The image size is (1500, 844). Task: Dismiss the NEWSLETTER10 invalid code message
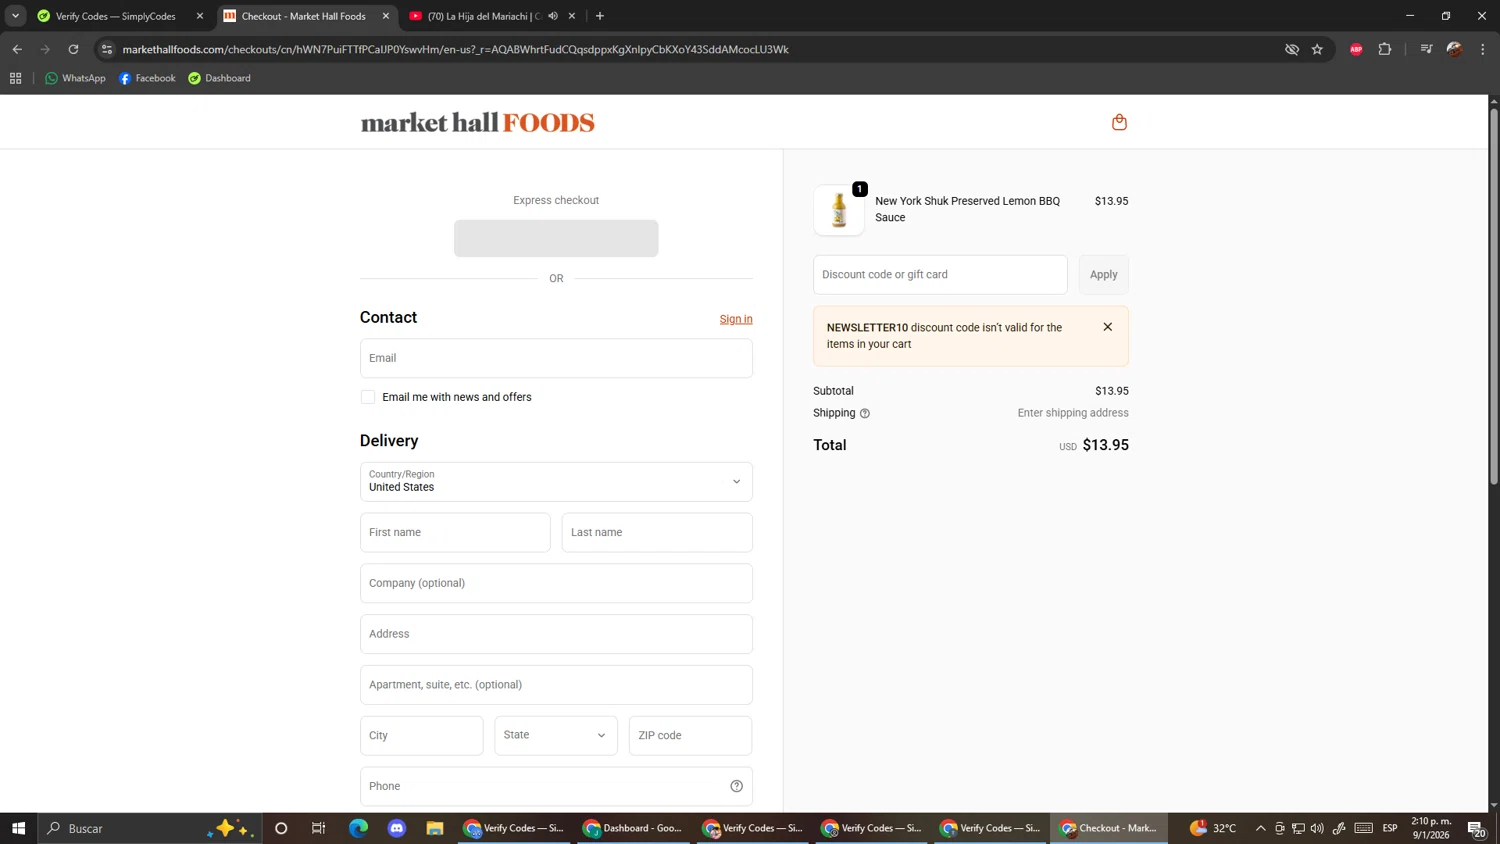(x=1107, y=327)
